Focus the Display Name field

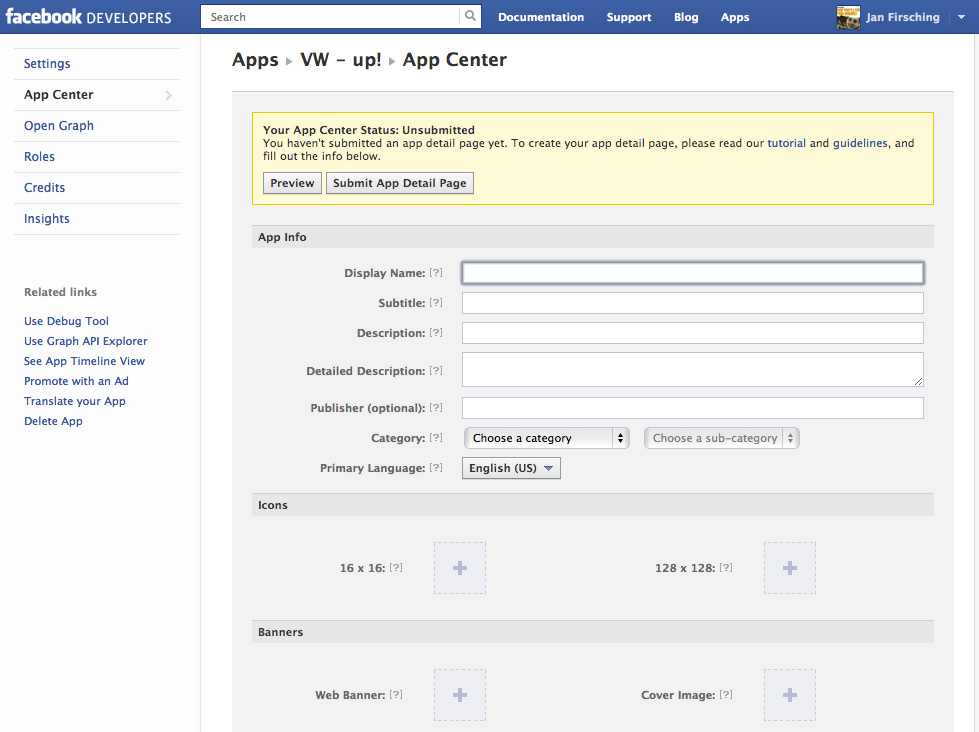pyautogui.click(x=692, y=273)
